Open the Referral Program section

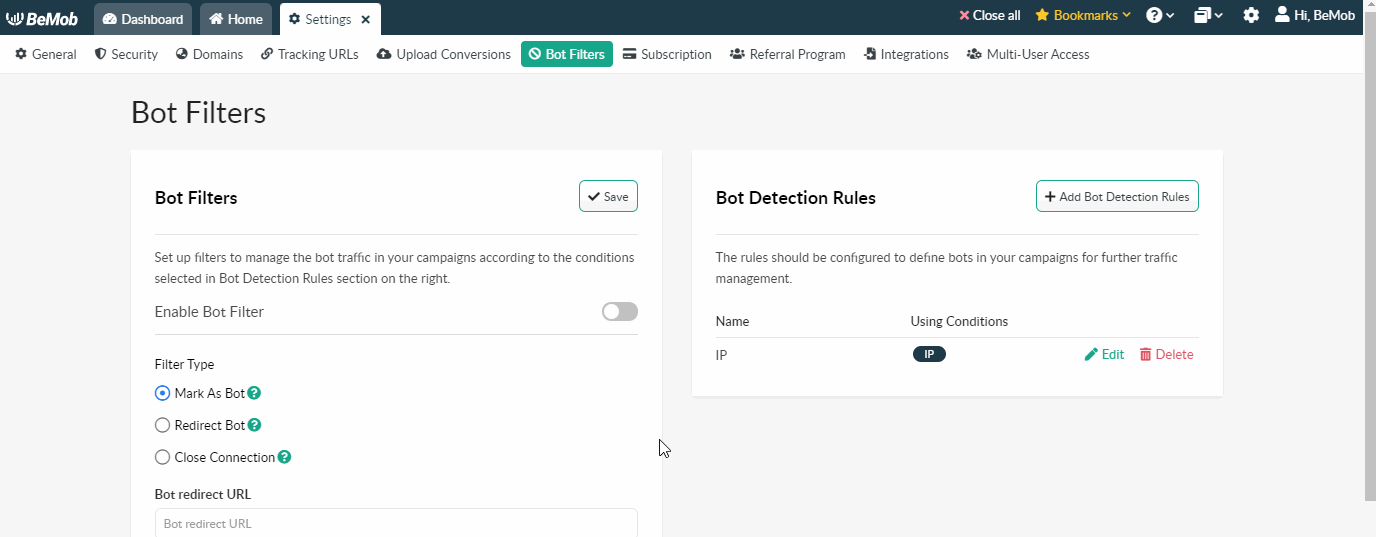pos(788,54)
